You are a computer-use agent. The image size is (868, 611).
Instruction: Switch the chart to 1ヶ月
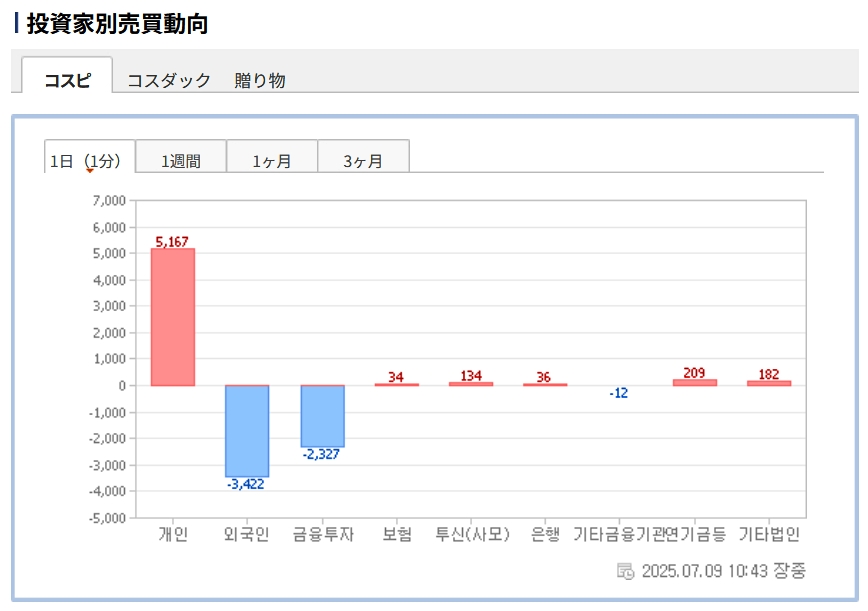click(272, 160)
